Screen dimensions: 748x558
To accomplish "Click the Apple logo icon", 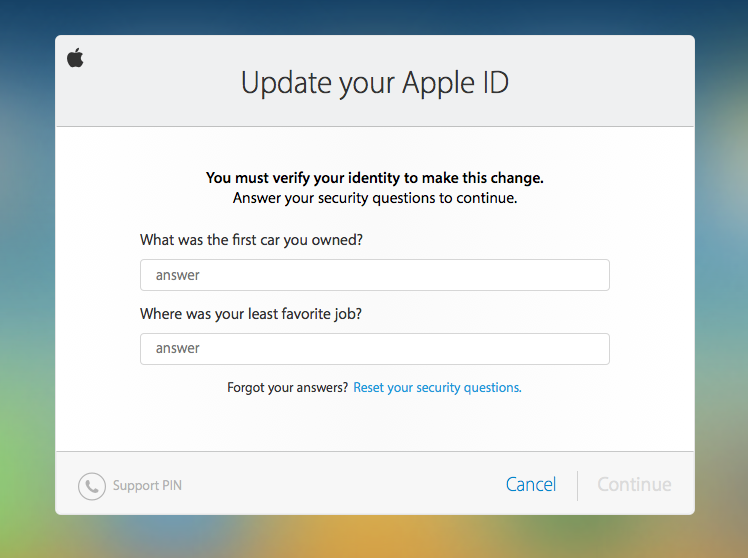I will click(x=75, y=58).
